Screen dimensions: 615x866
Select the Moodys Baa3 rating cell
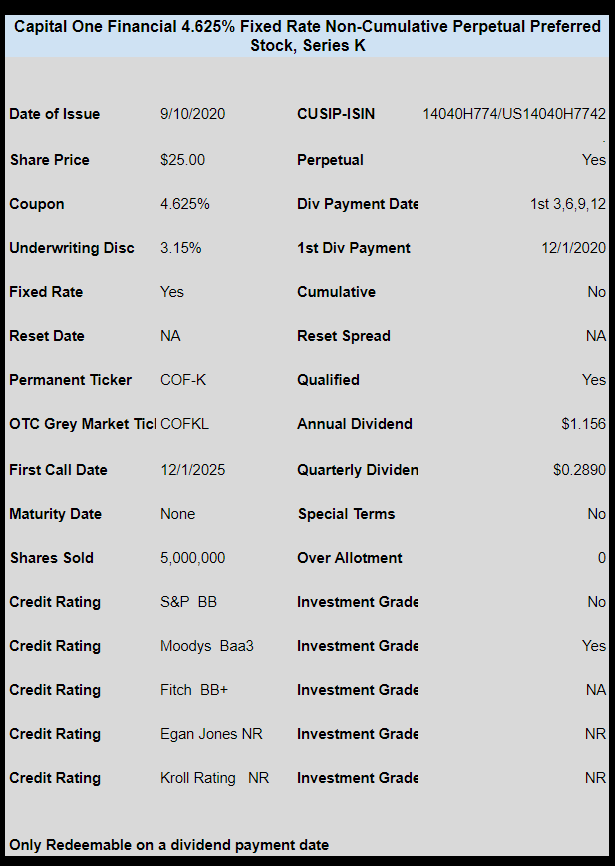click(207, 646)
